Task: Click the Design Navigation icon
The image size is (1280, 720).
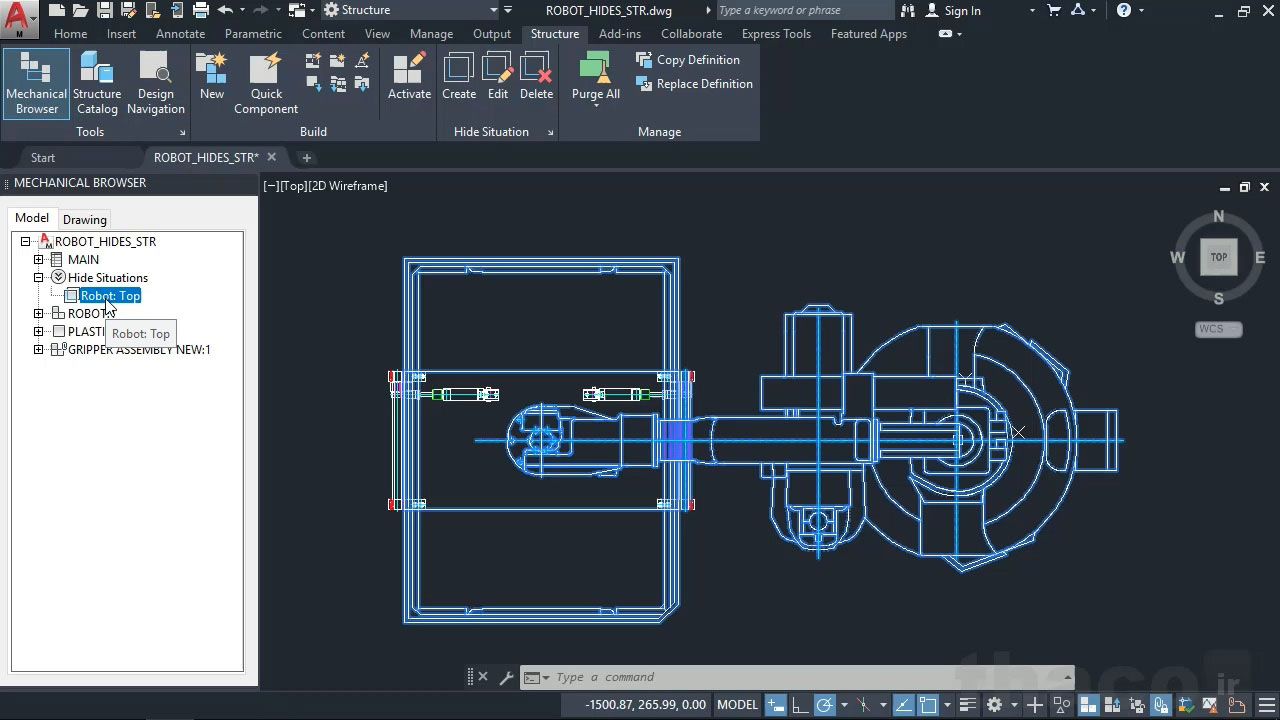Action: click(155, 82)
